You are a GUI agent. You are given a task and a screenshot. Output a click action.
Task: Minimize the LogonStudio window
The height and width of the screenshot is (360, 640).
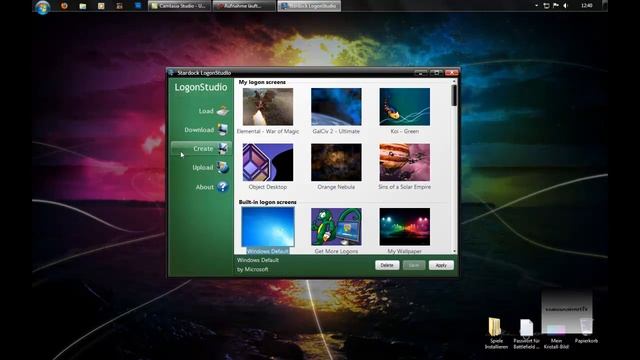pyautogui.click(x=421, y=73)
